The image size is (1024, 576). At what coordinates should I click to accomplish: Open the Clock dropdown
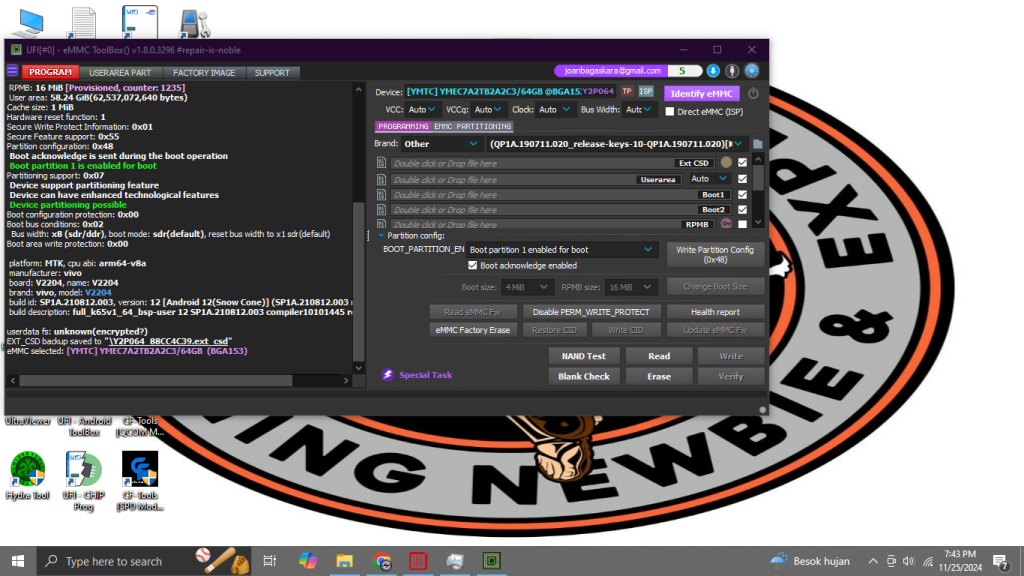coord(554,110)
